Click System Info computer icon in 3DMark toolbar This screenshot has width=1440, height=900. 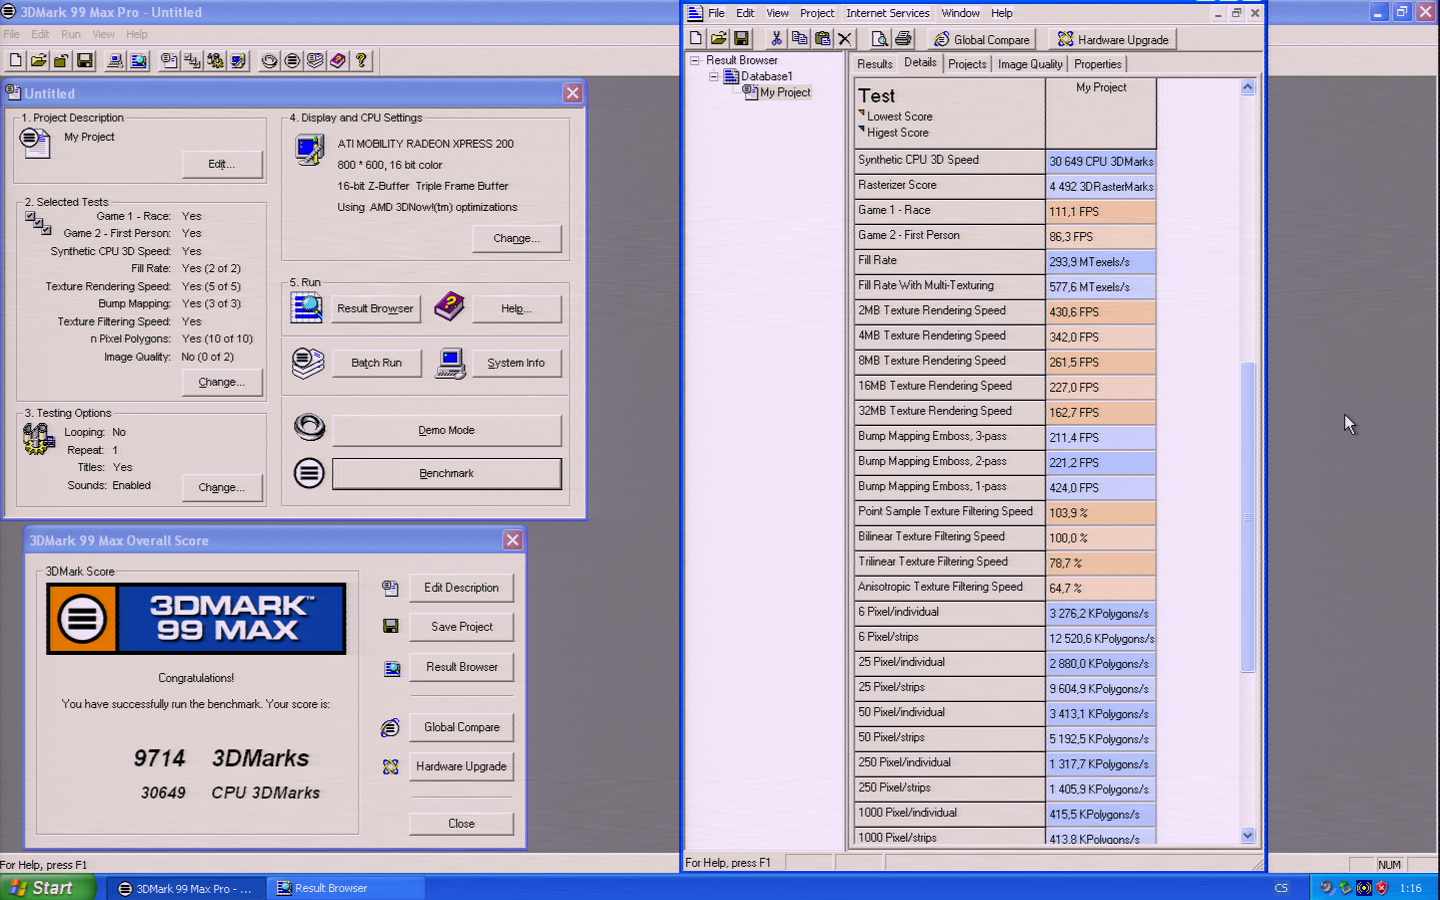(115, 60)
